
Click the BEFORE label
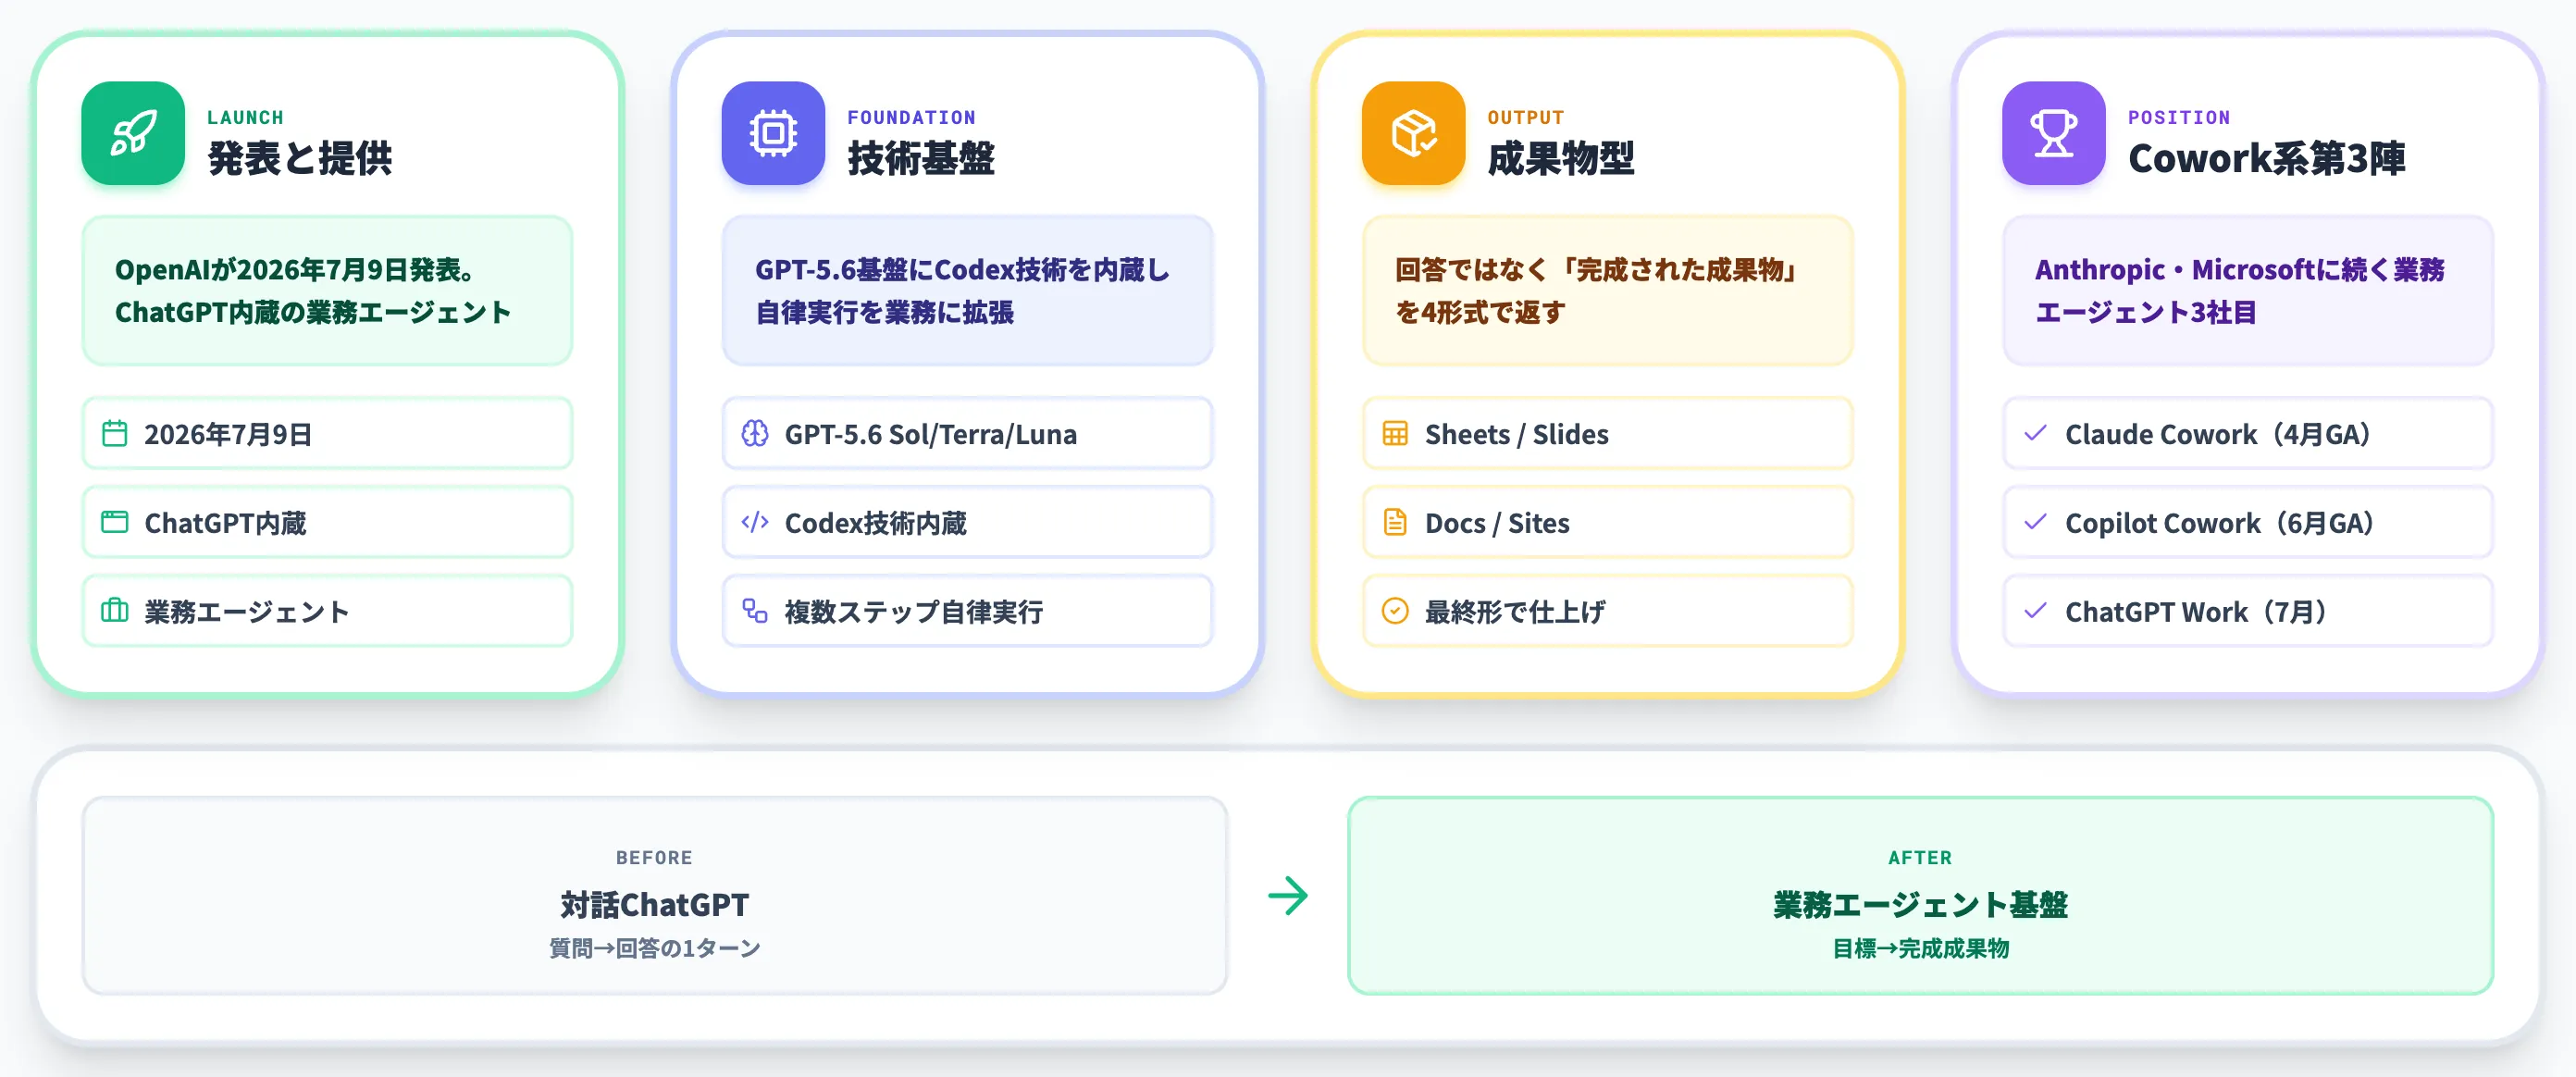[x=654, y=857]
